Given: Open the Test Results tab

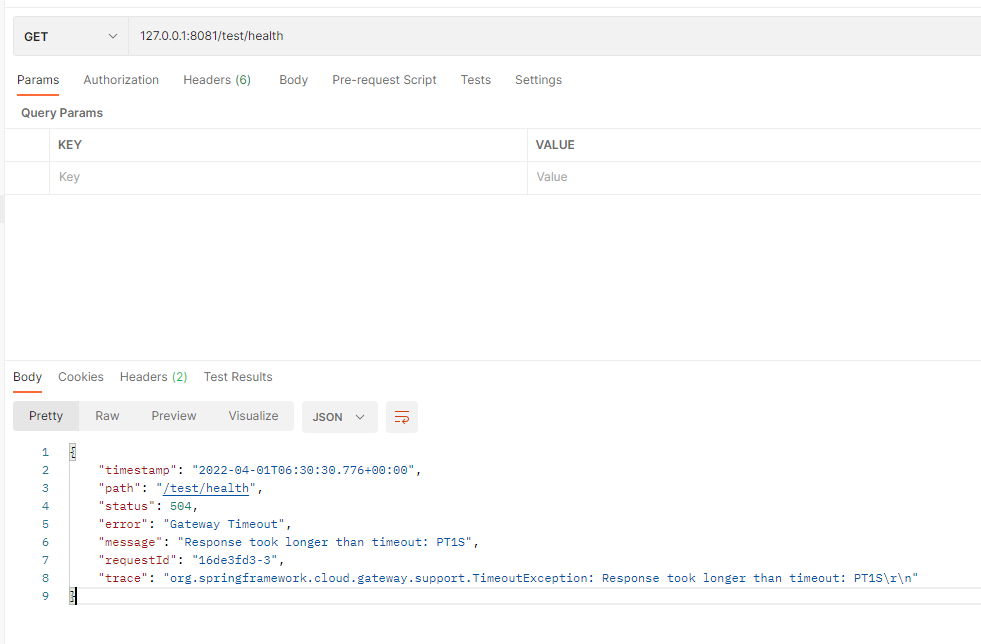Looking at the screenshot, I should tap(238, 377).
